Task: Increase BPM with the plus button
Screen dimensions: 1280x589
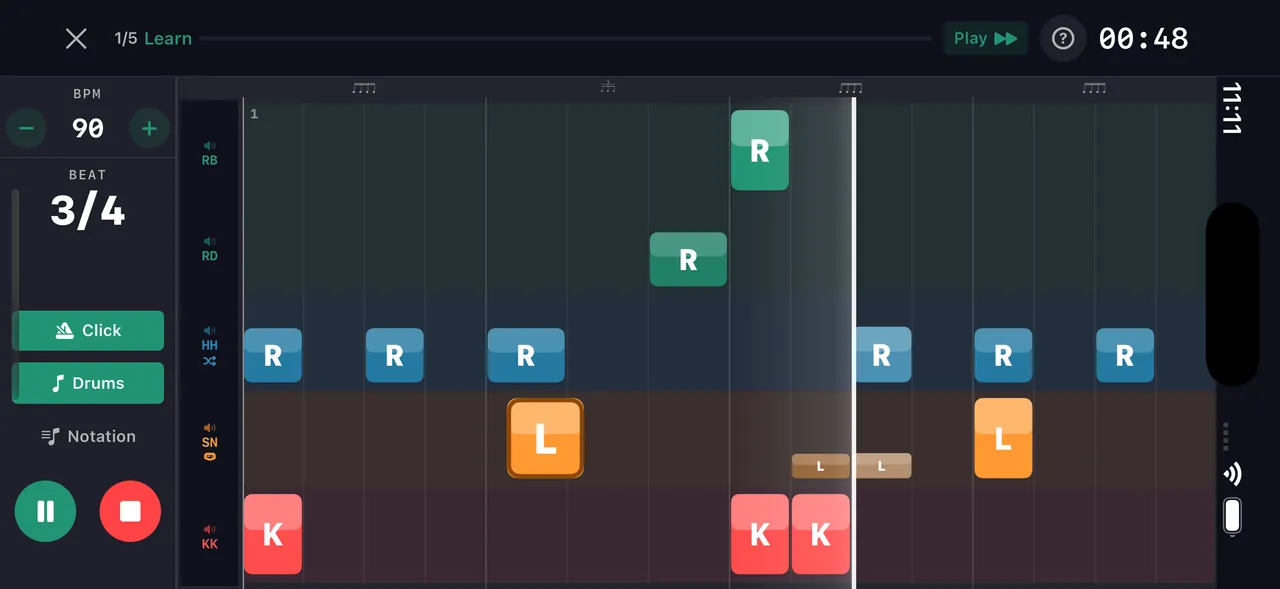Action: pyautogui.click(x=149, y=128)
